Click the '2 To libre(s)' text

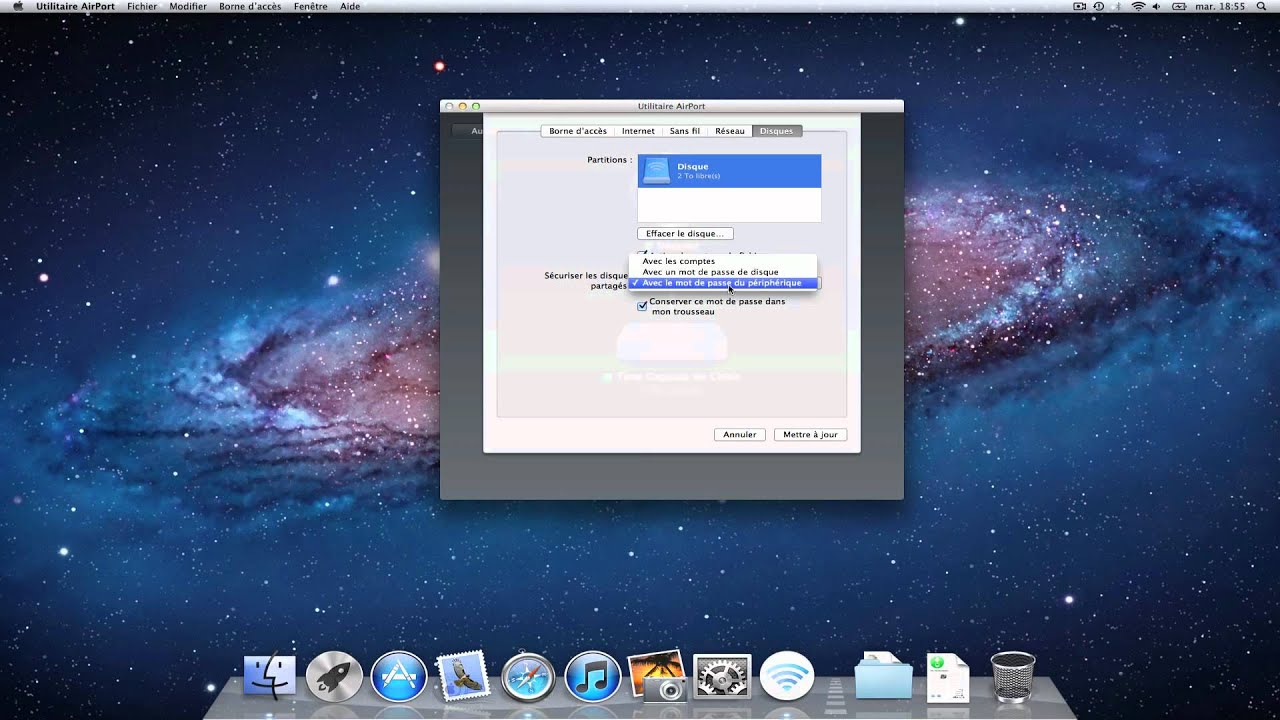point(699,176)
